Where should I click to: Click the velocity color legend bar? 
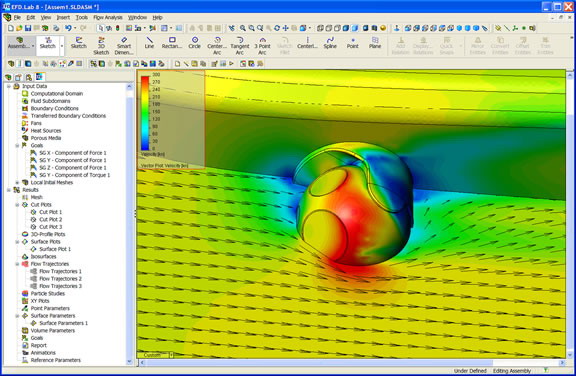145,112
